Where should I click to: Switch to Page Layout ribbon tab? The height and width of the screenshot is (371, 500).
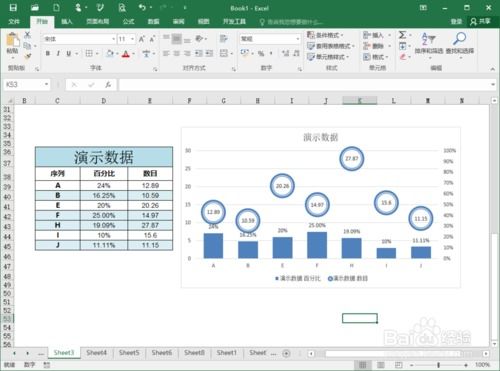(98, 22)
